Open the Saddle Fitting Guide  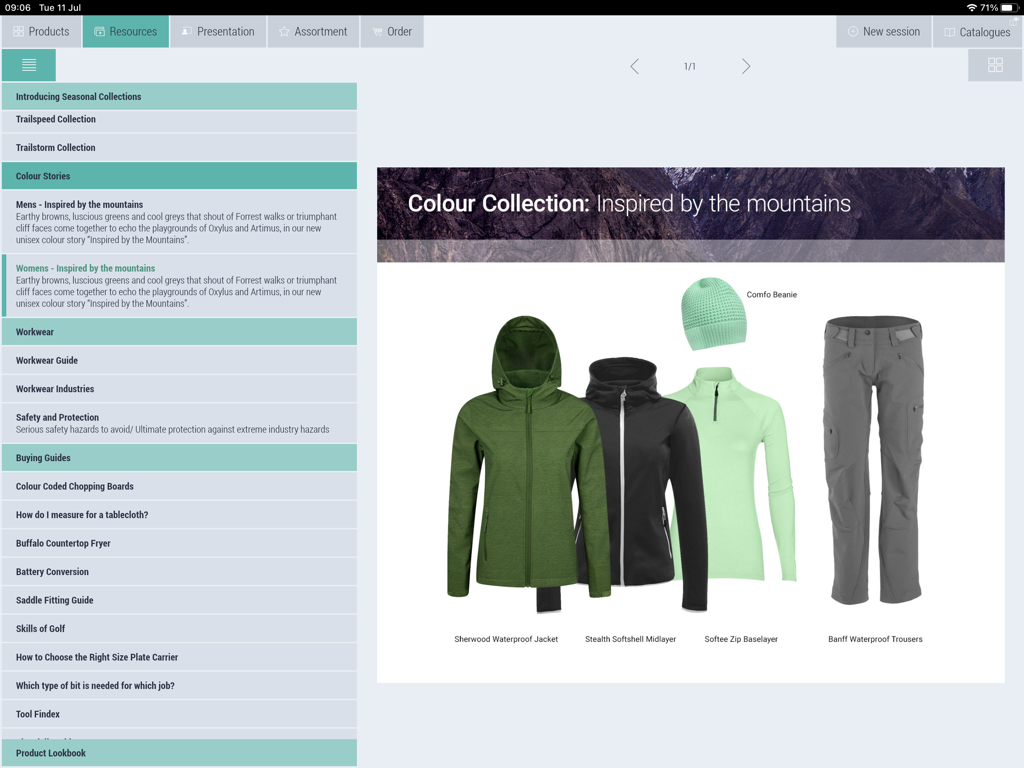[x=179, y=600]
